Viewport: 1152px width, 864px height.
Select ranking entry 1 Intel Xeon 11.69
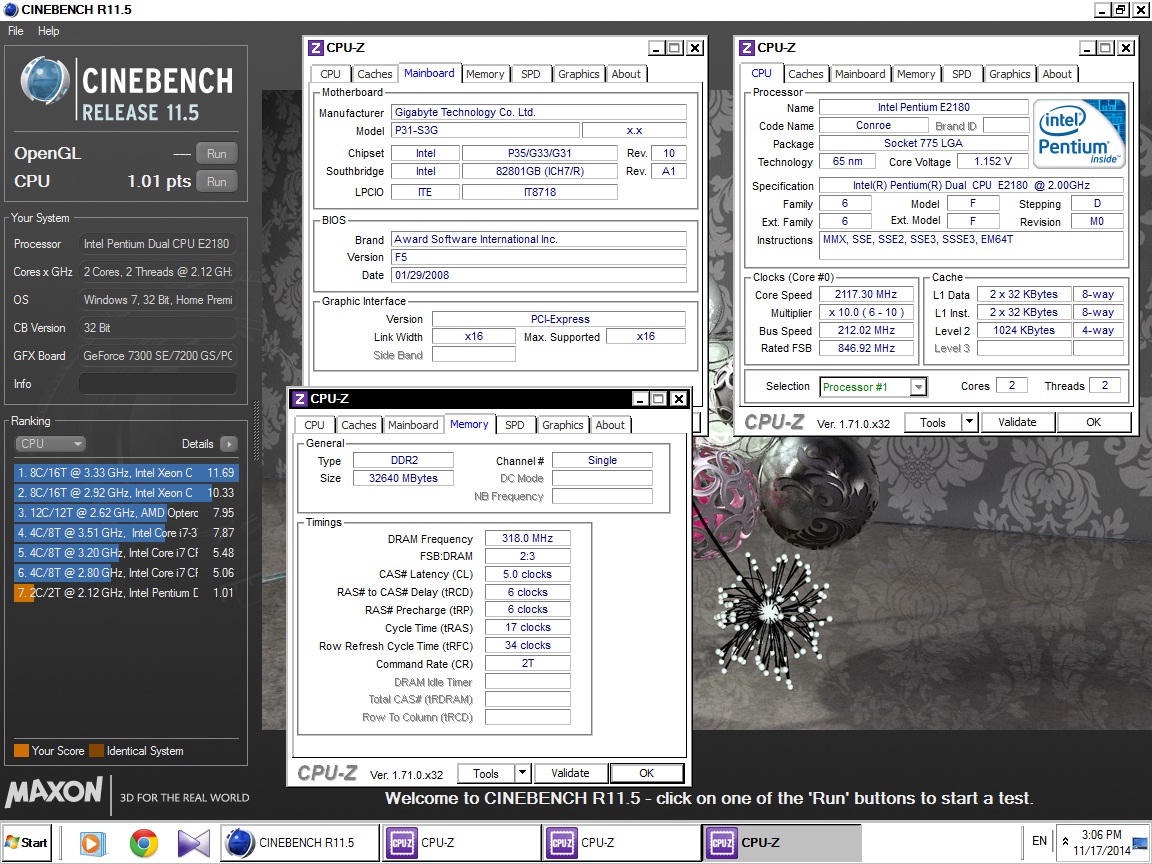(x=126, y=473)
